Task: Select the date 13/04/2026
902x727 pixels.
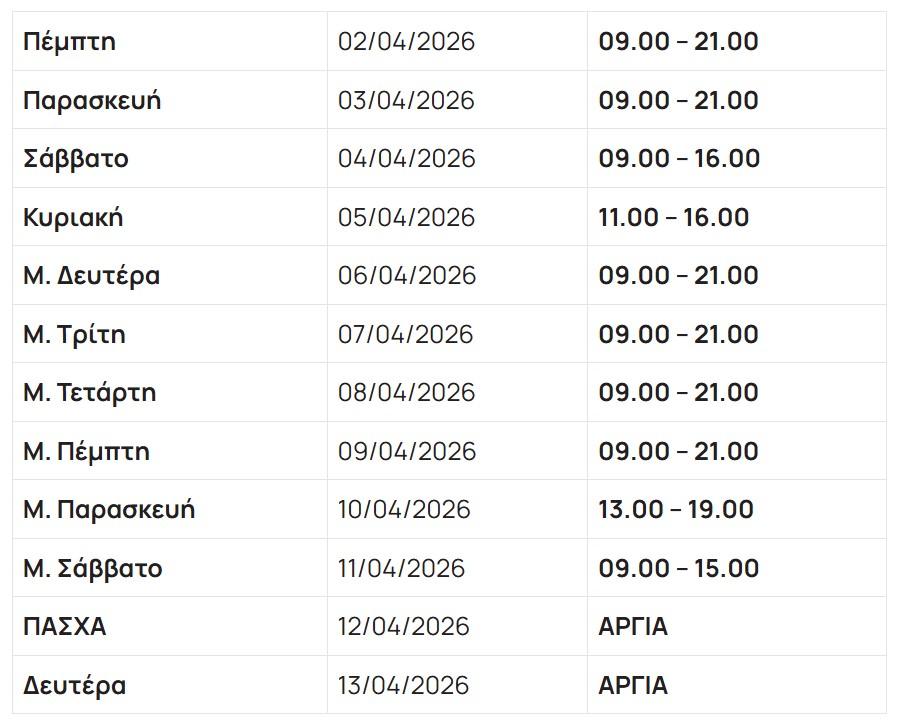Action: (403, 686)
